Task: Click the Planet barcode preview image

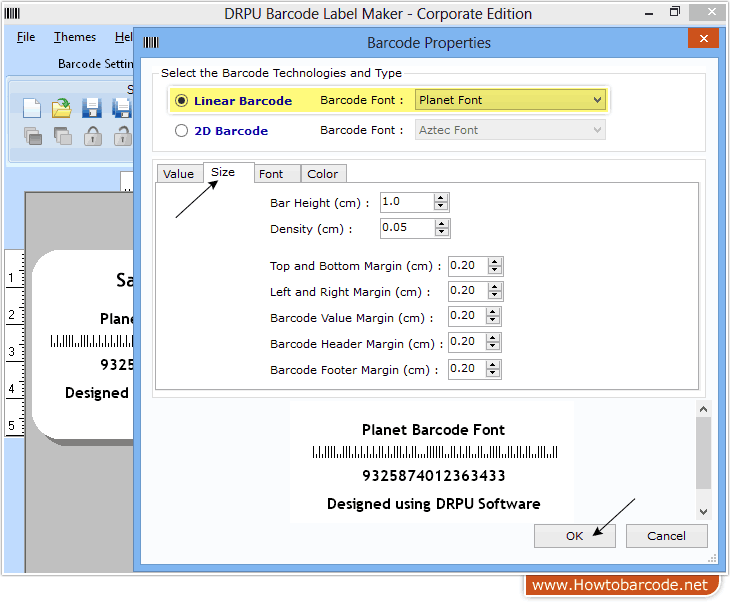Action: pyautogui.click(x=434, y=452)
